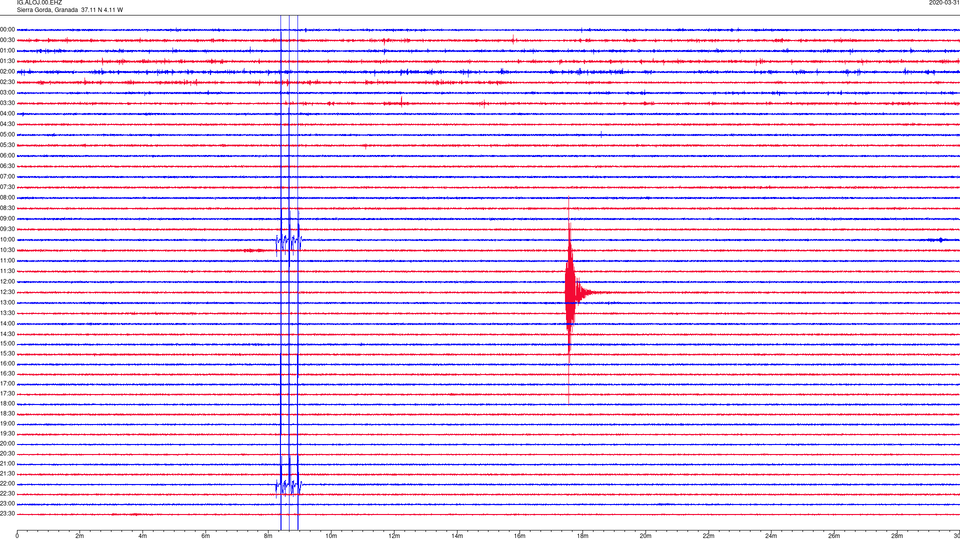Select the 03:30 trace time label
Viewport: 960px width, 540px height.
click(x=7, y=103)
